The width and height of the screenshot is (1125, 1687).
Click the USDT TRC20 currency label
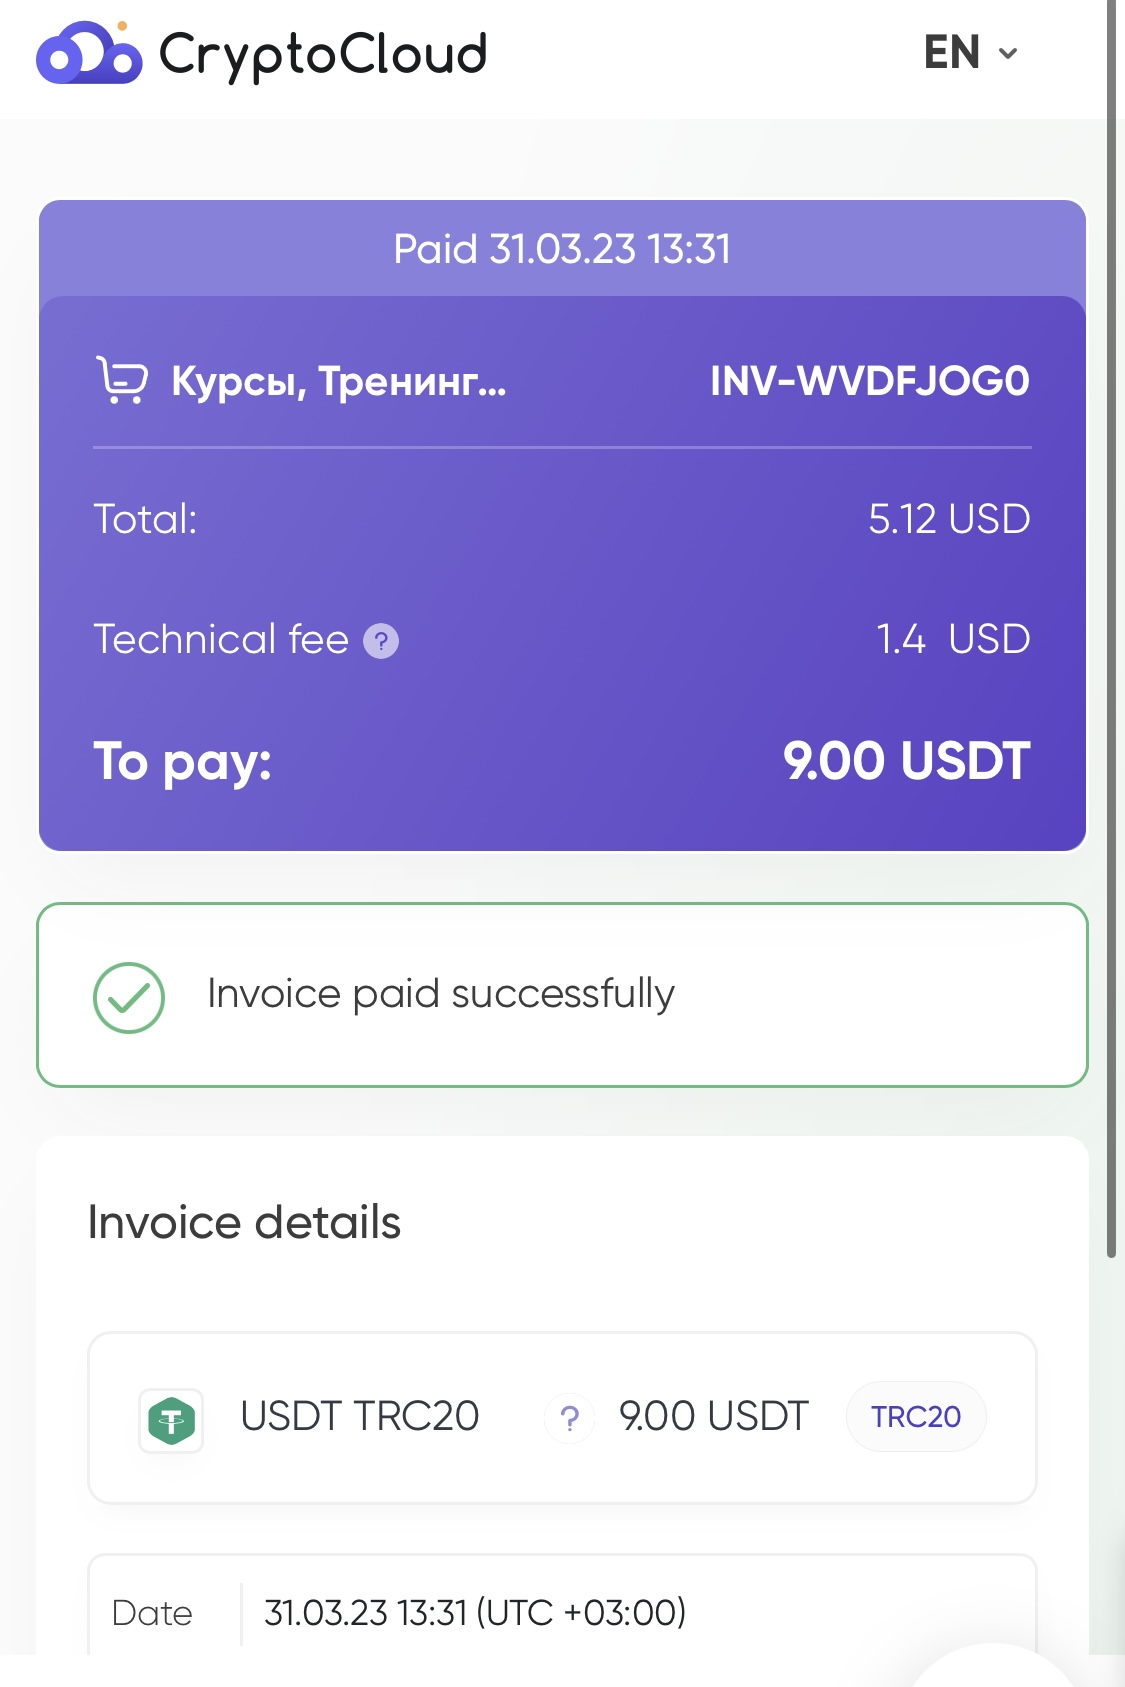point(360,1417)
